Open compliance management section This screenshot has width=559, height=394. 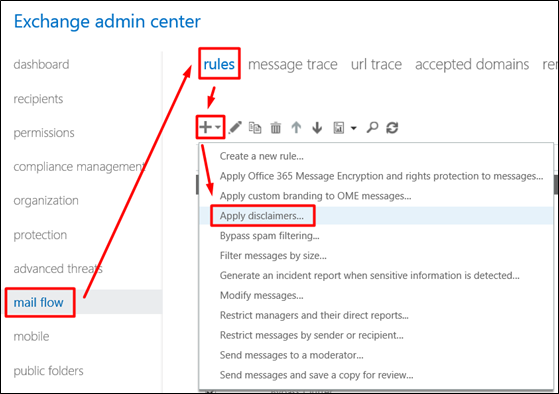pos(79,167)
